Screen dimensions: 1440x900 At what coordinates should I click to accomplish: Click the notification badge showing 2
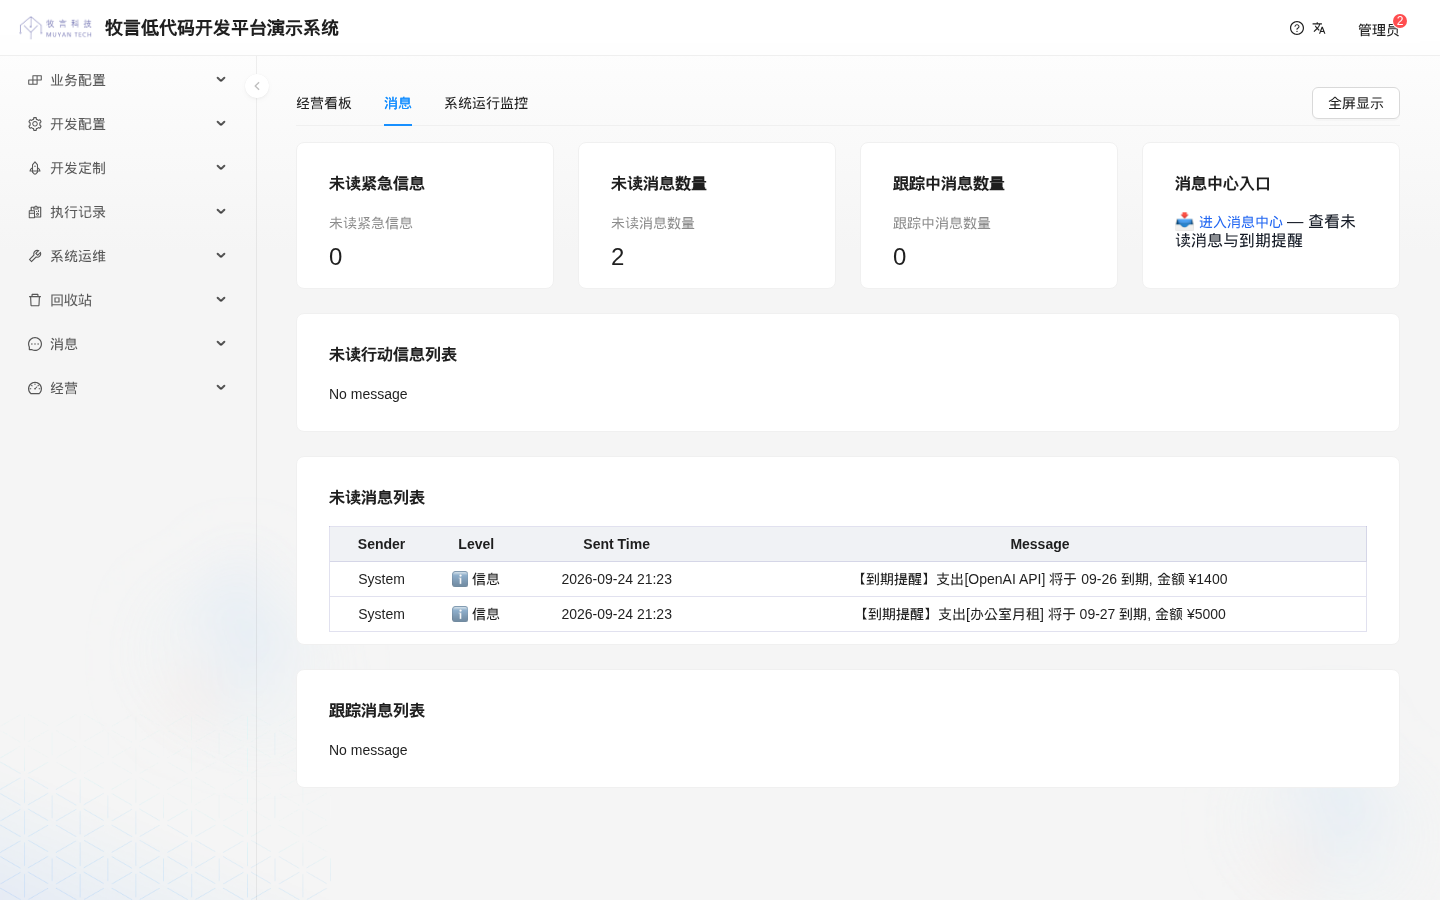tap(1400, 21)
